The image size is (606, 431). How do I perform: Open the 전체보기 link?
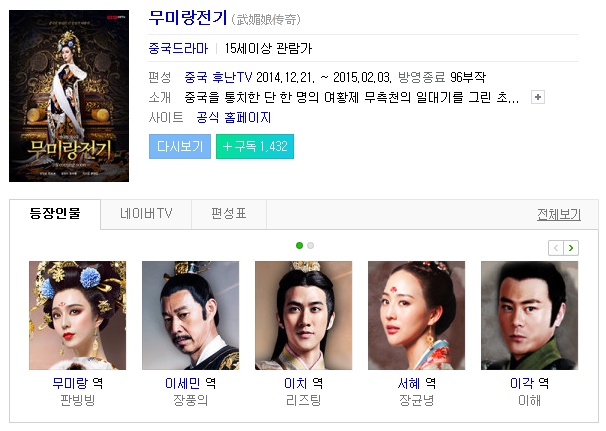click(559, 214)
